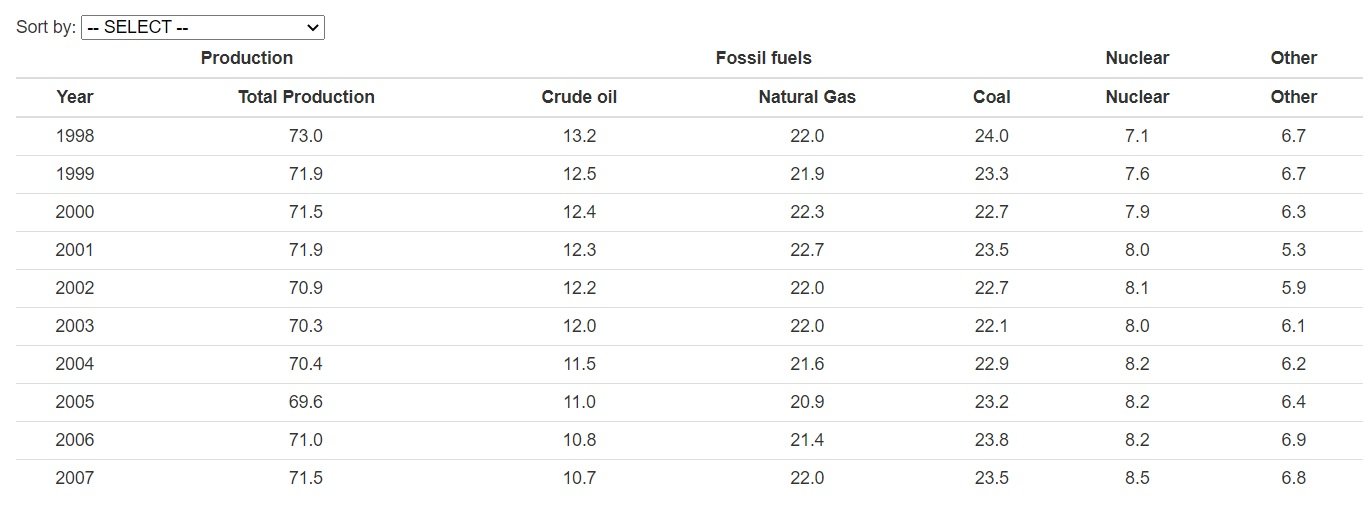Click Other value 5.3
The image size is (1372, 508).
pos(1293,250)
